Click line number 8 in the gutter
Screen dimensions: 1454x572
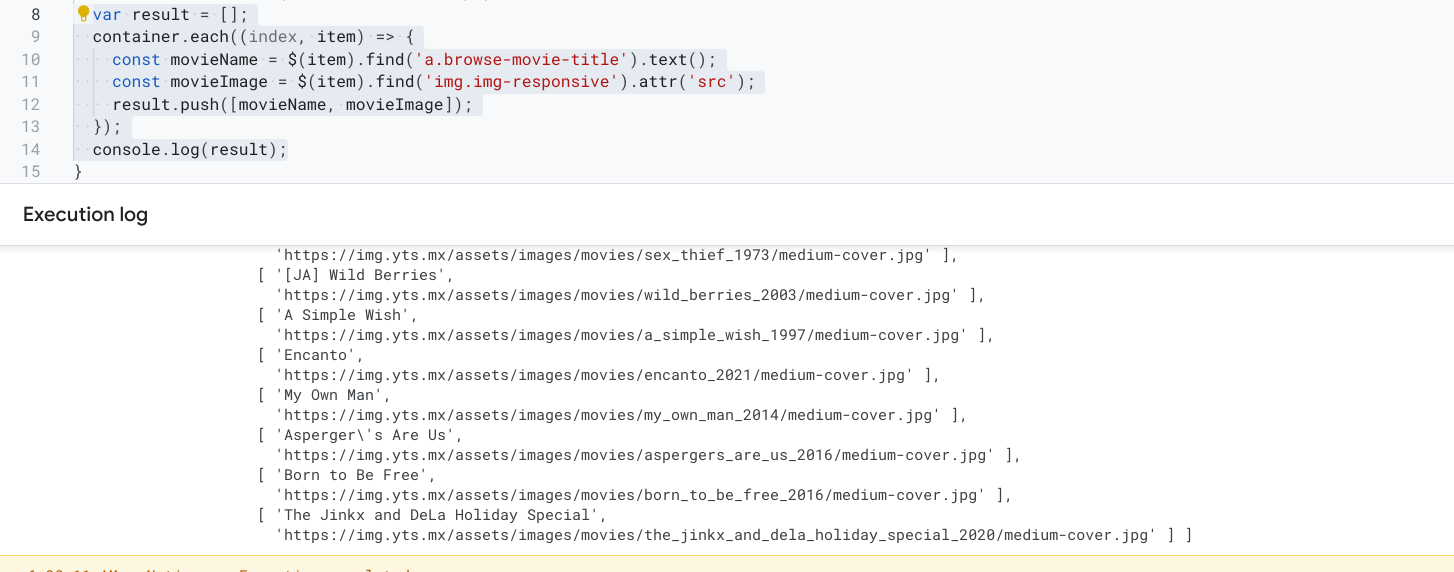click(36, 14)
